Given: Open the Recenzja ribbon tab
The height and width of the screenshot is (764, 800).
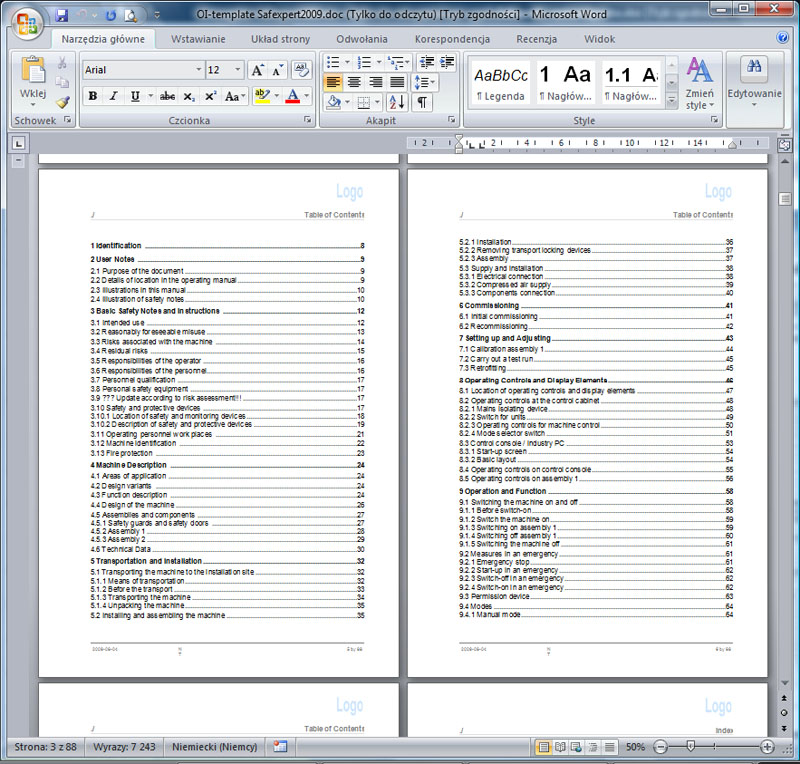Looking at the screenshot, I should click(537, 39).
